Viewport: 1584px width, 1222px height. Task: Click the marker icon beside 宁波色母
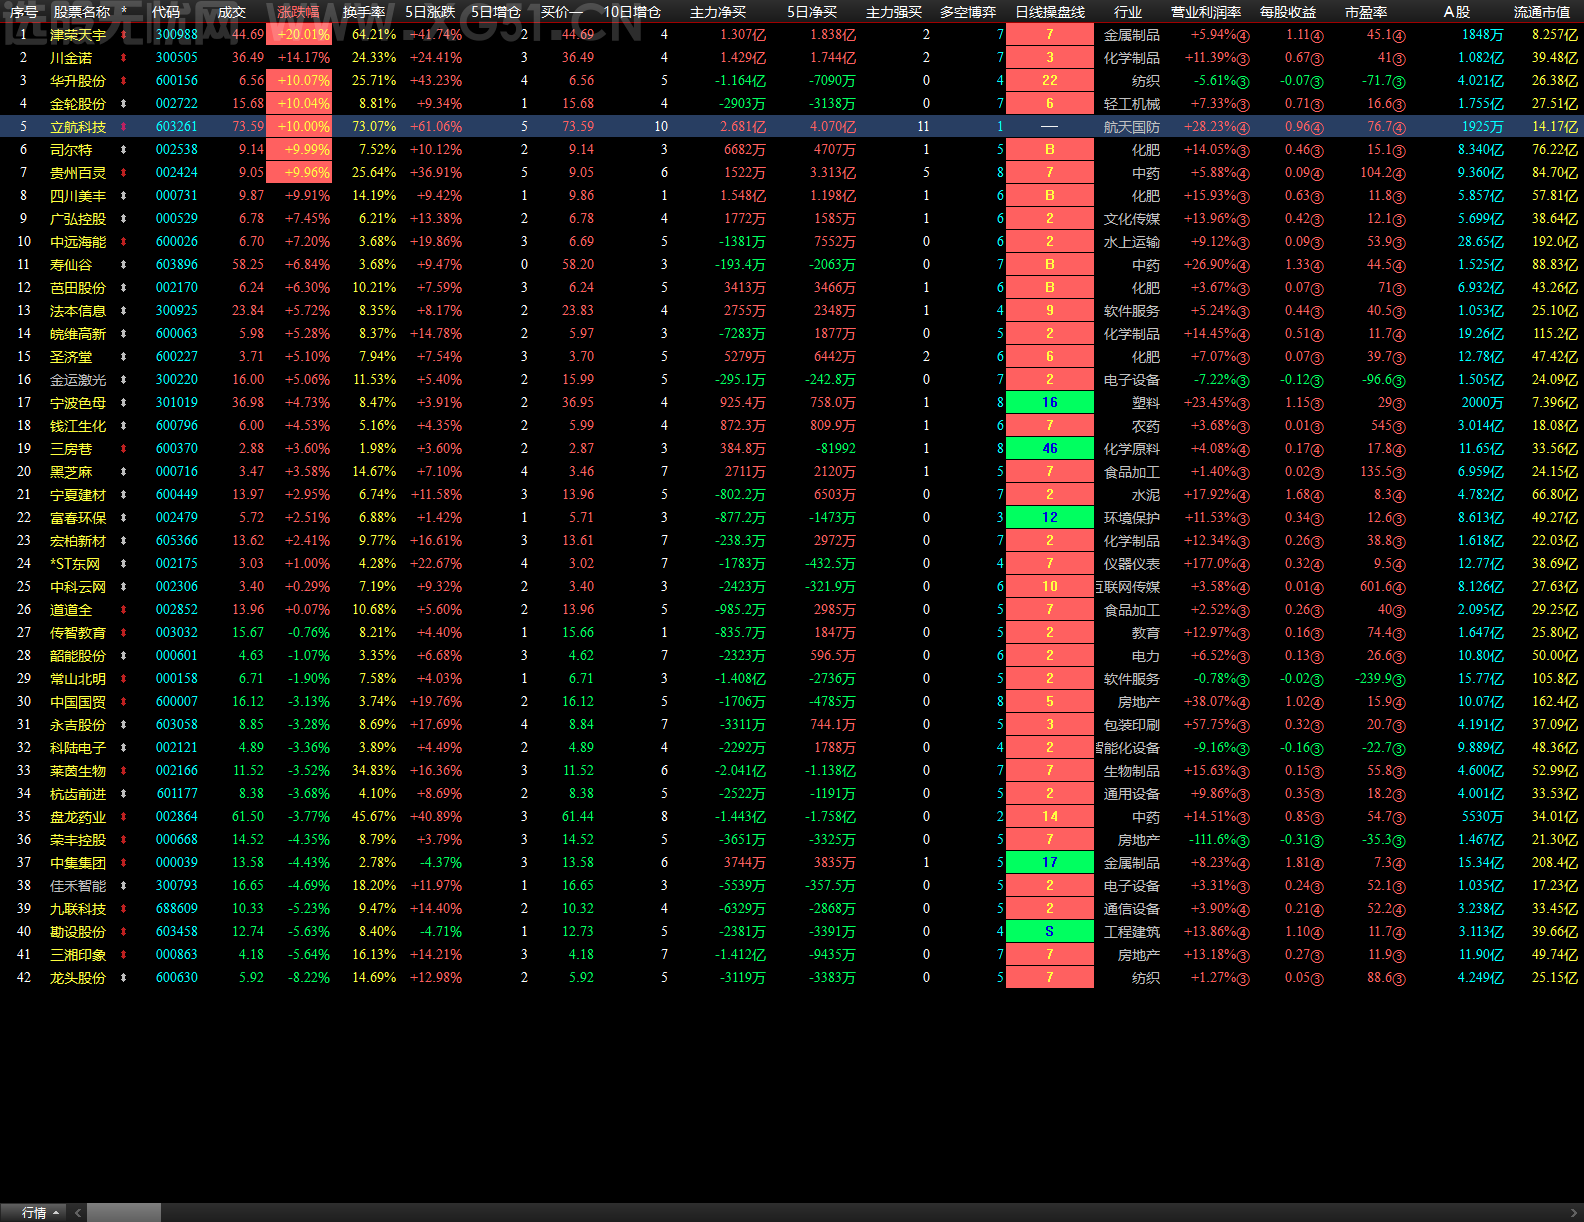point(124,403)
